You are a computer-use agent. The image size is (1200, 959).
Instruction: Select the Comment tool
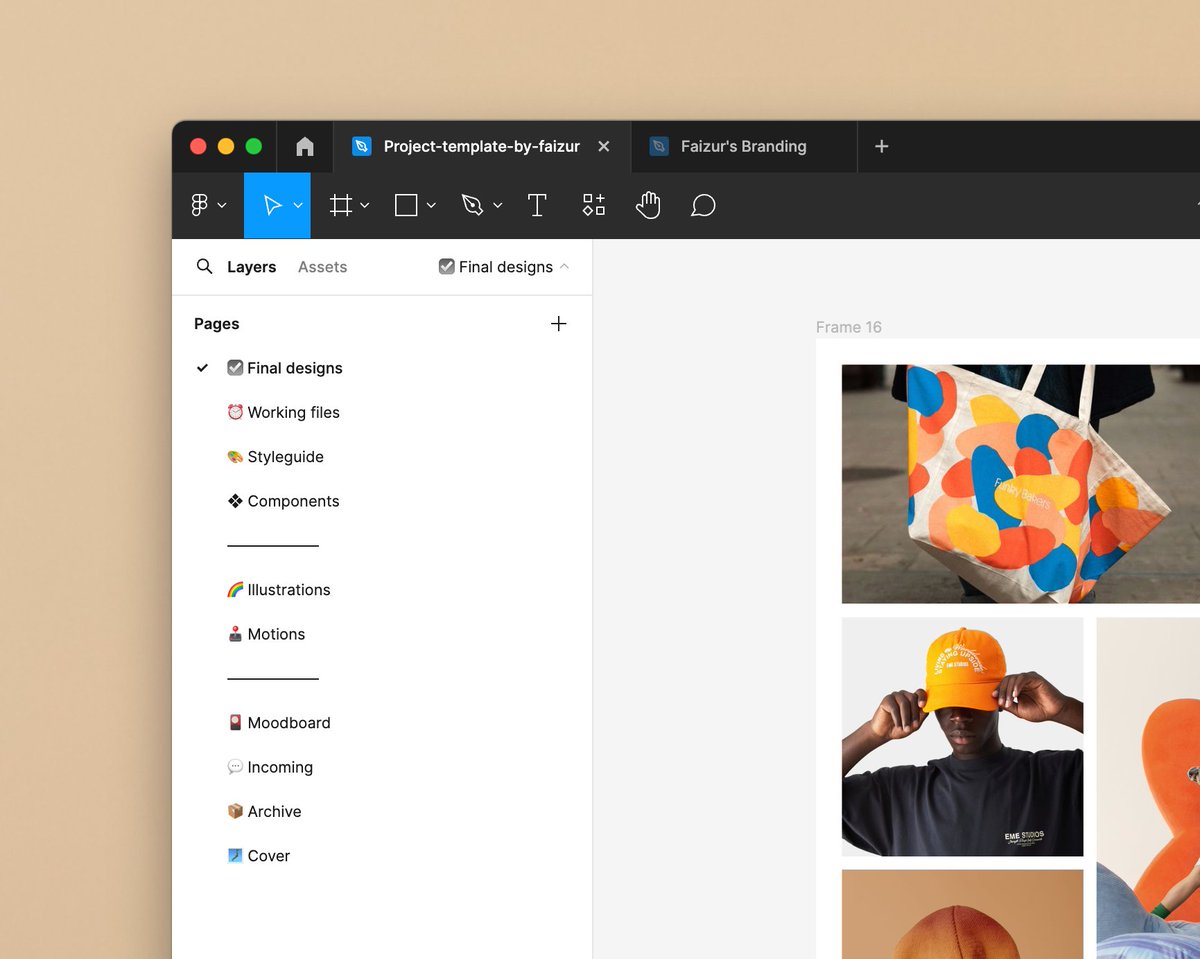pos(703,205)
